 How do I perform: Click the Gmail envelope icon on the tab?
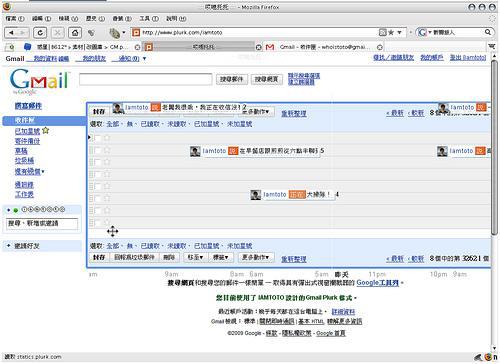click(x=270, y=47)
